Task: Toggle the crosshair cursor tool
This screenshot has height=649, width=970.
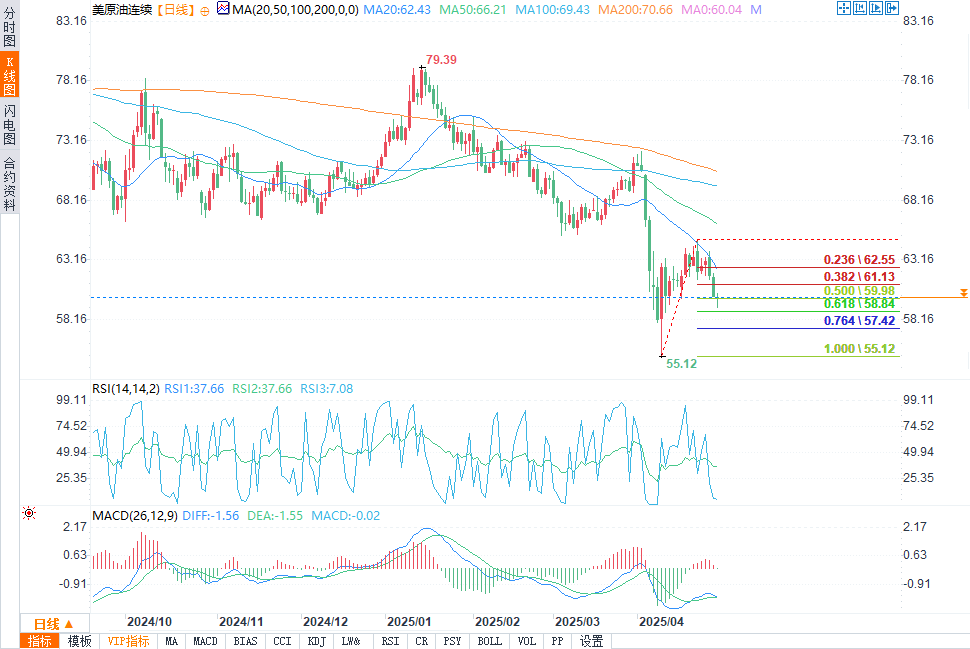Action: (x=844, y=8)
